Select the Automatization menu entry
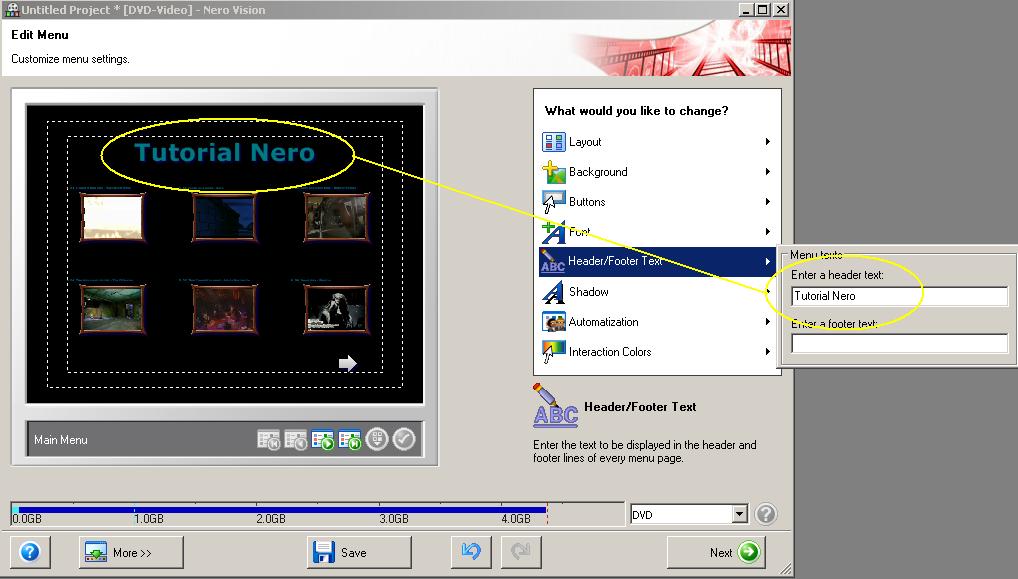 (657, 322)
